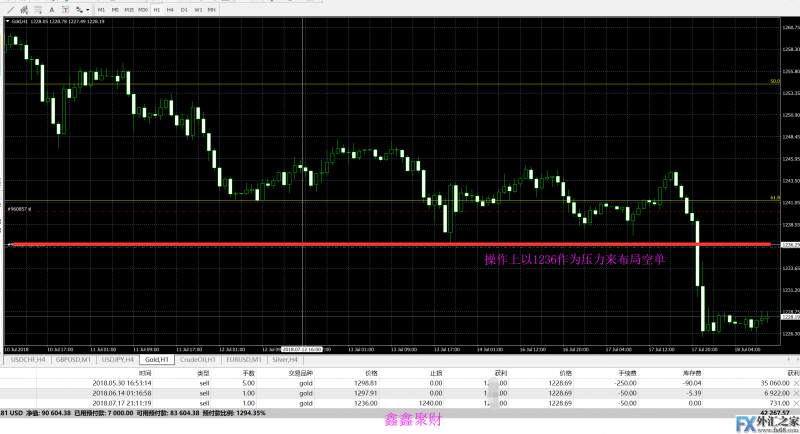Open the arrows/shapes dropdown in toolbar
This screenshot has width=800, height=434.
82,8
